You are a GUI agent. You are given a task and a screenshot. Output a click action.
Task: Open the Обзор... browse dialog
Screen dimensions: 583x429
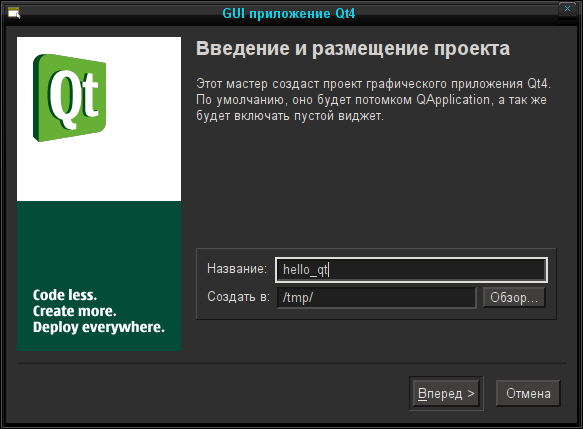click(x=514, y=297)
